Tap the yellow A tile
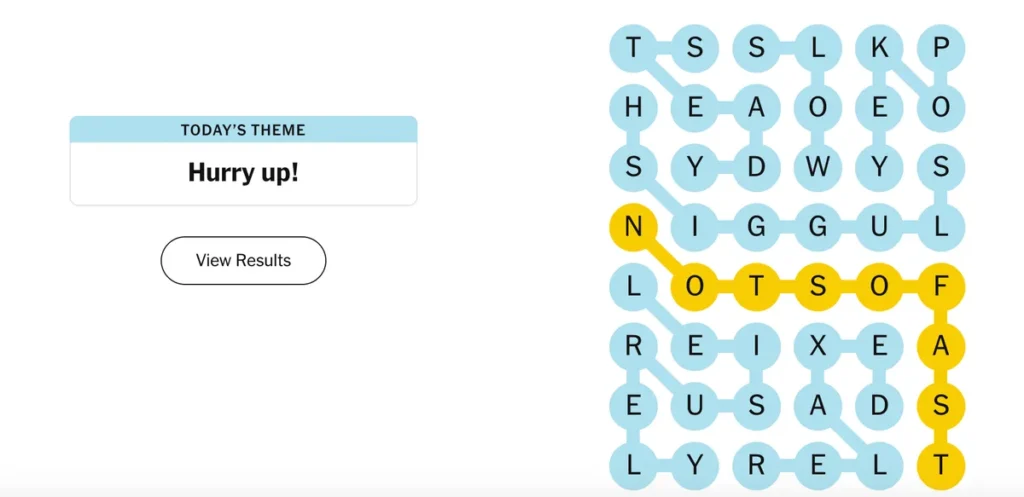The image size is (1024, 497). coord(941,347)
